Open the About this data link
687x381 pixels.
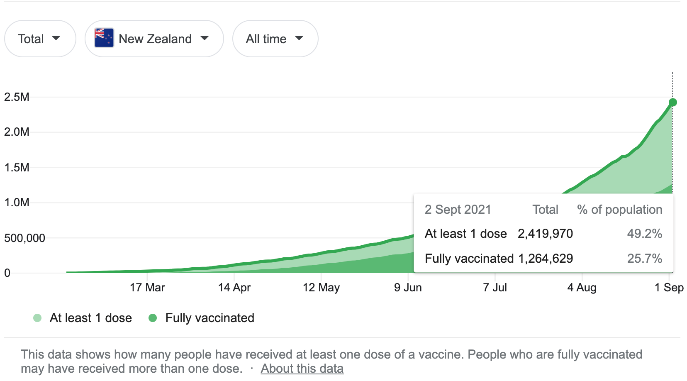[x=302, y=369]
